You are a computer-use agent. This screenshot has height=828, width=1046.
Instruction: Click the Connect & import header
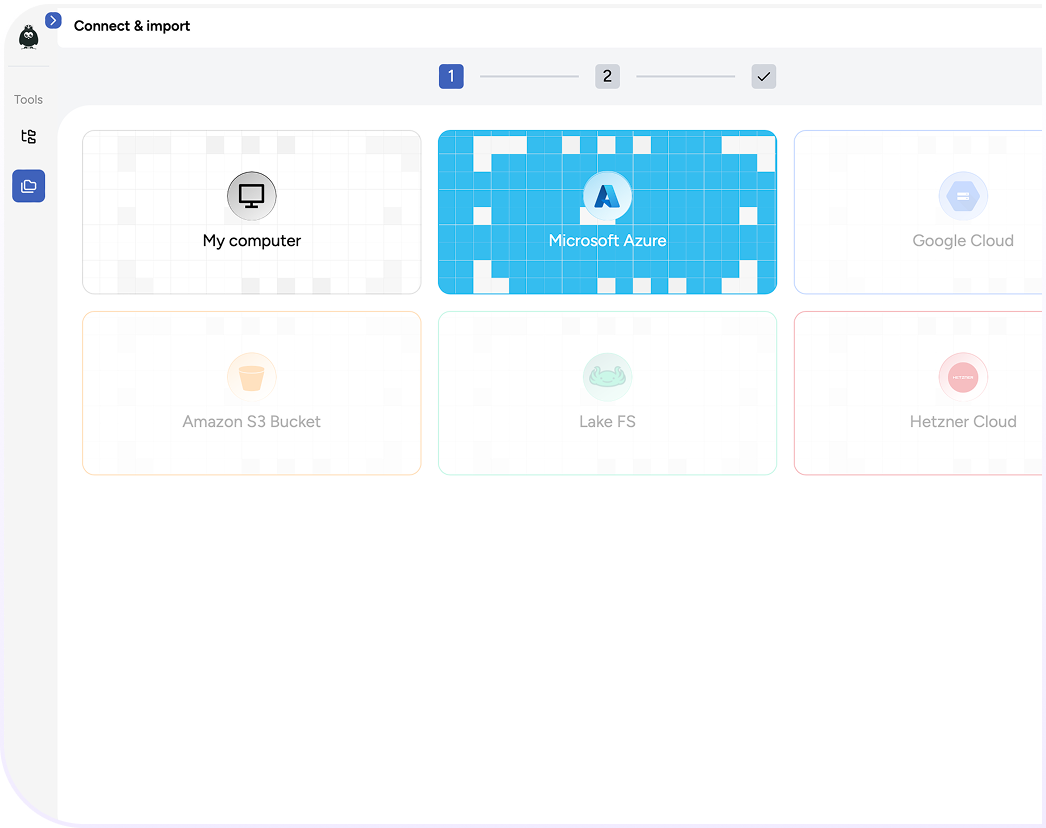[131, 26]
